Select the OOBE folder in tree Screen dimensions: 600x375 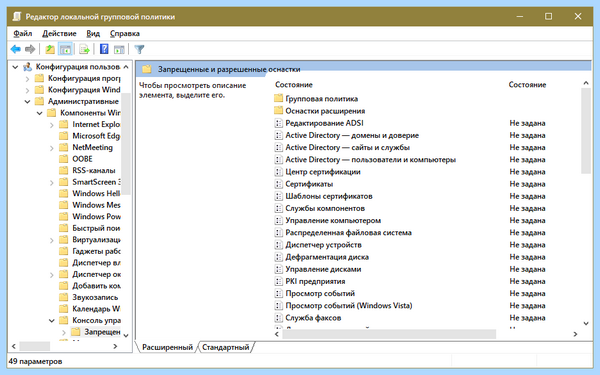76,159
